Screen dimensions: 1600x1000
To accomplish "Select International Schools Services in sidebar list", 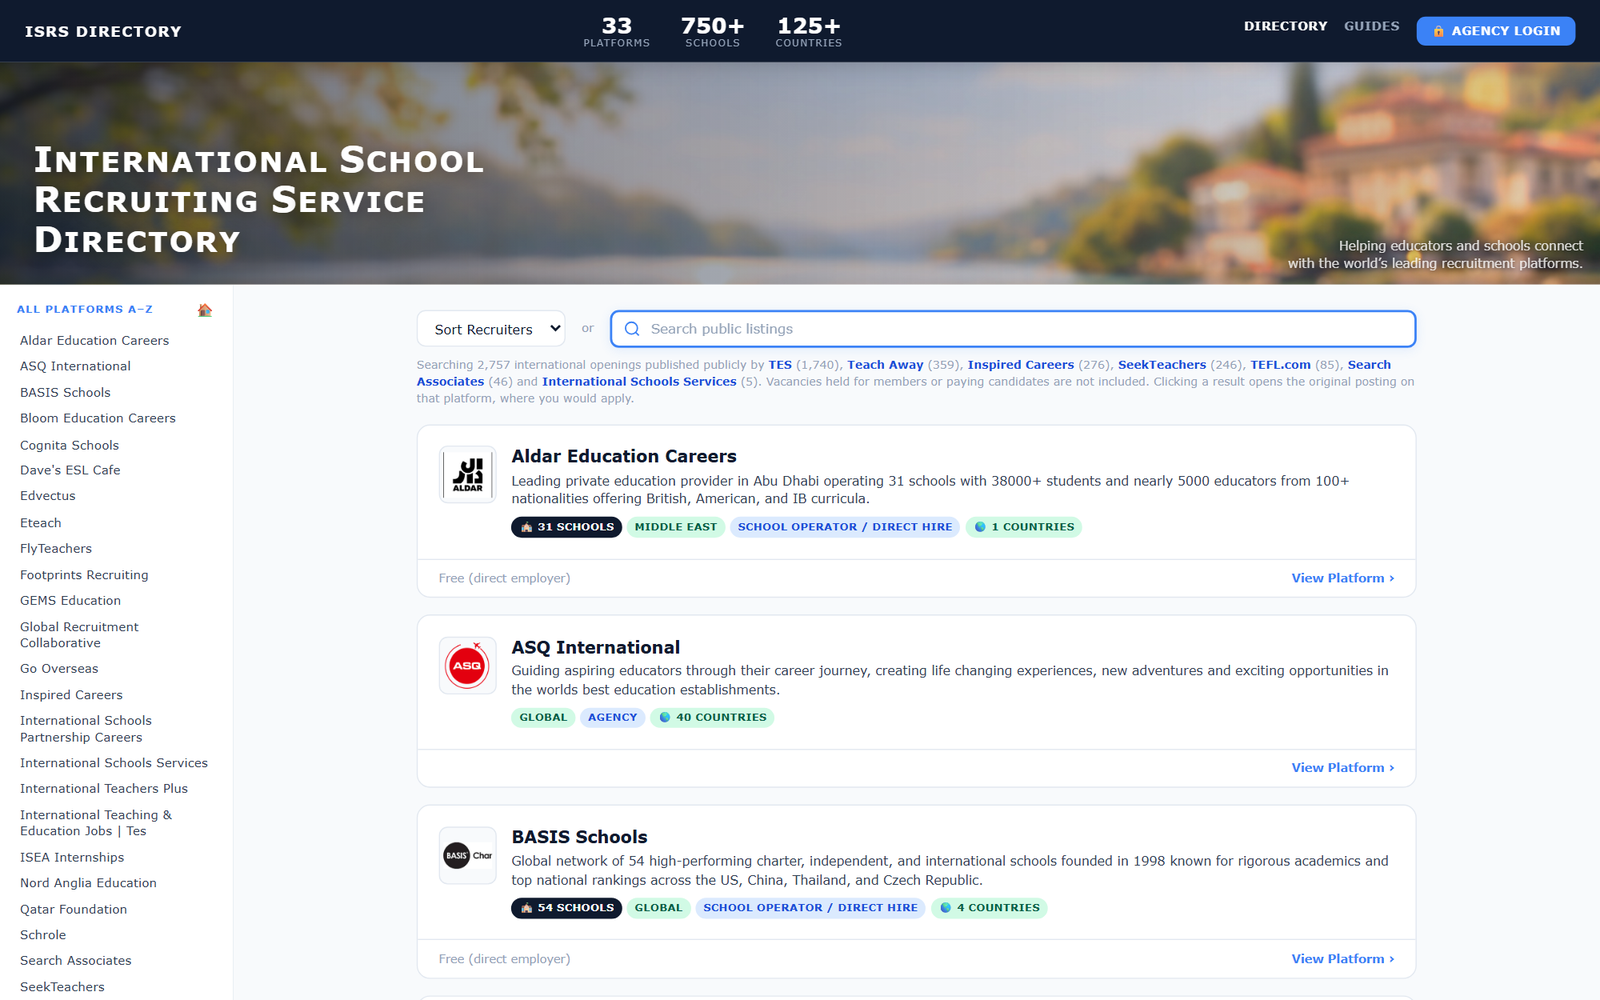I will [x=114, y=763].
